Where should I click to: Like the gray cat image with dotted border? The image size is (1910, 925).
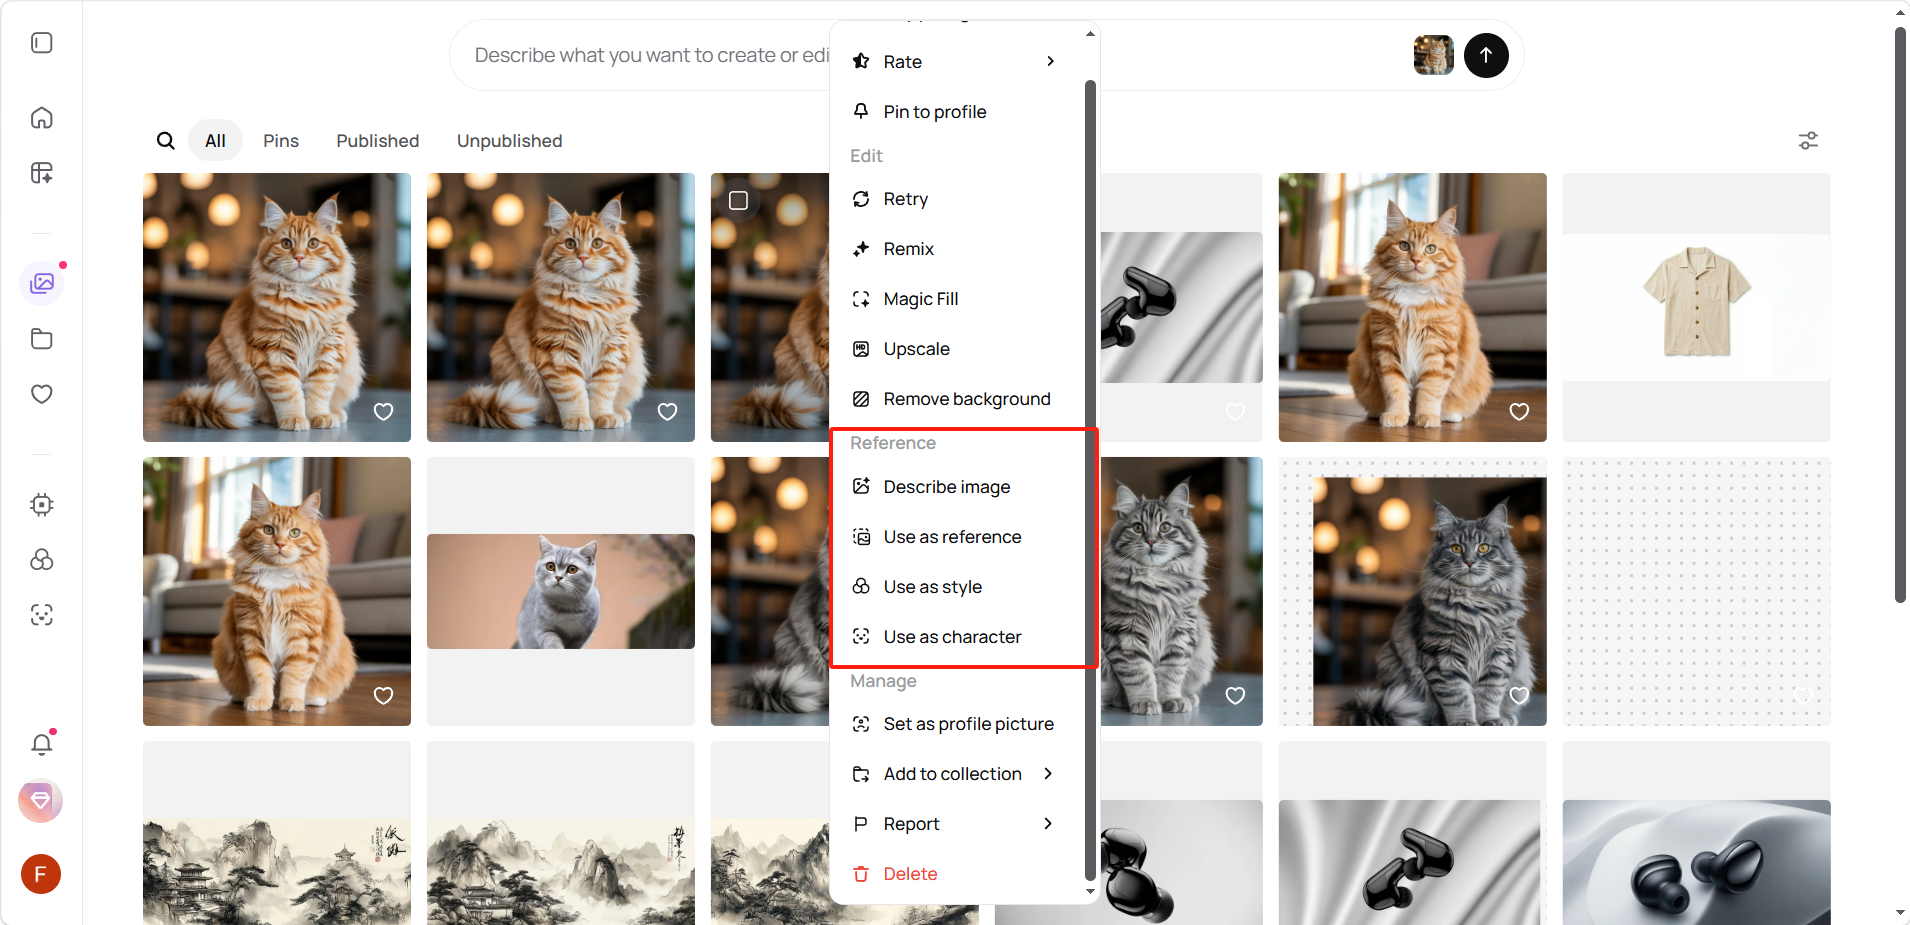(1520, 696)
